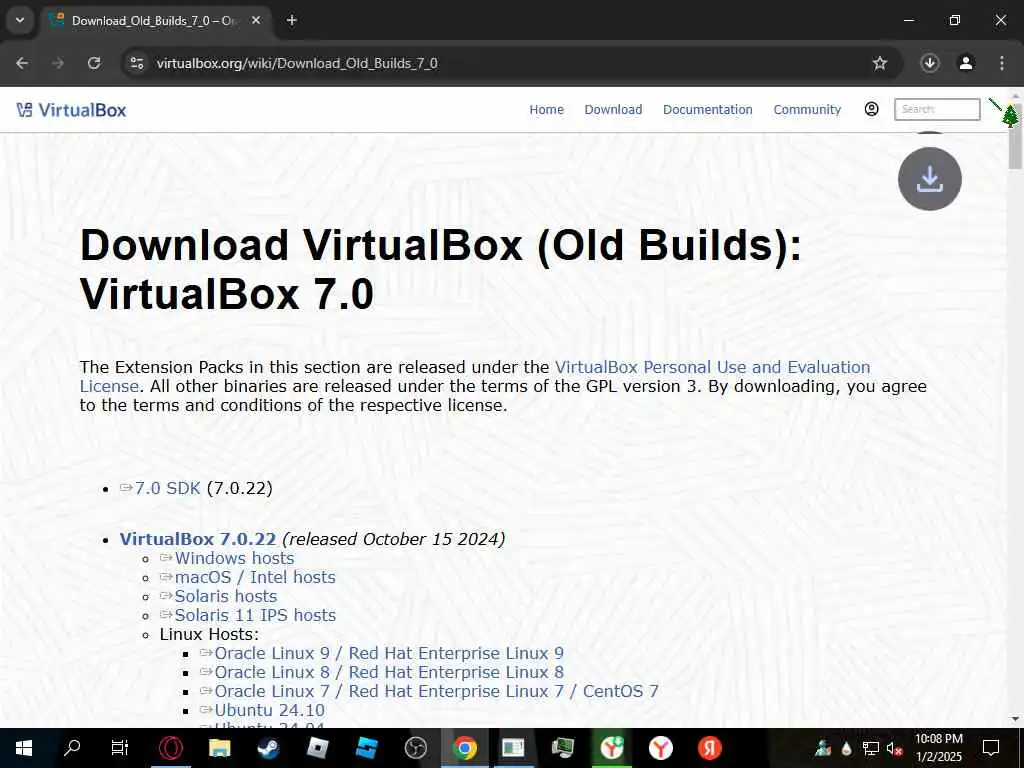Open Roblox from the taskbar

(x=317, y=748)
